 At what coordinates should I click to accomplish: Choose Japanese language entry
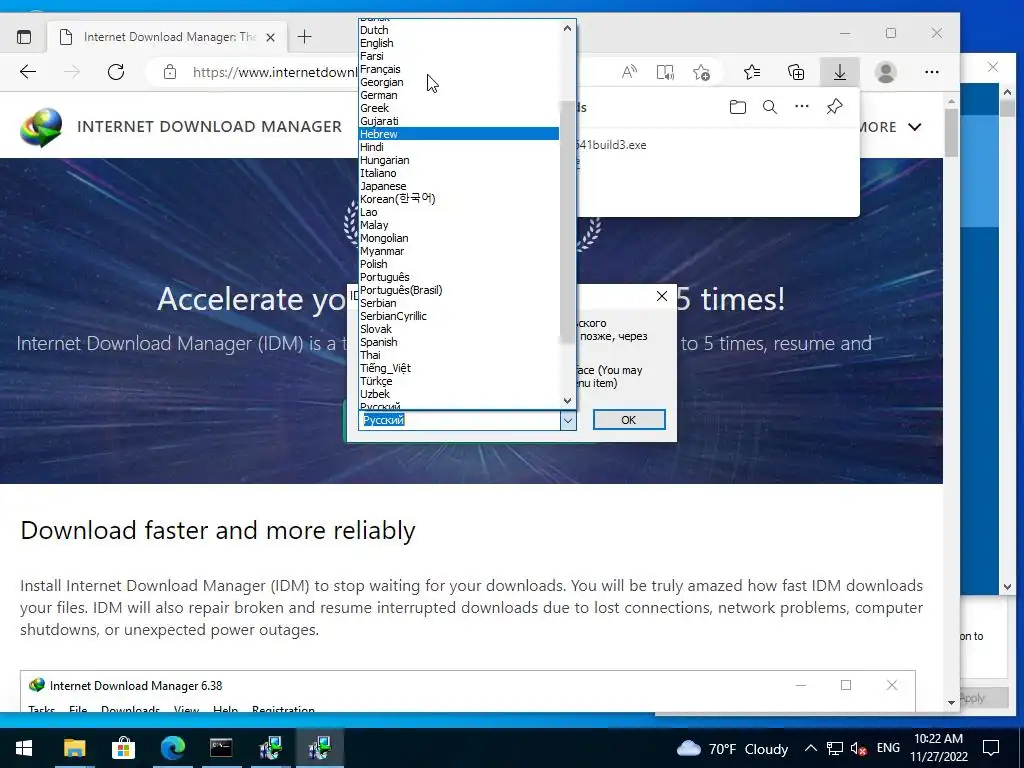[459, 186]
